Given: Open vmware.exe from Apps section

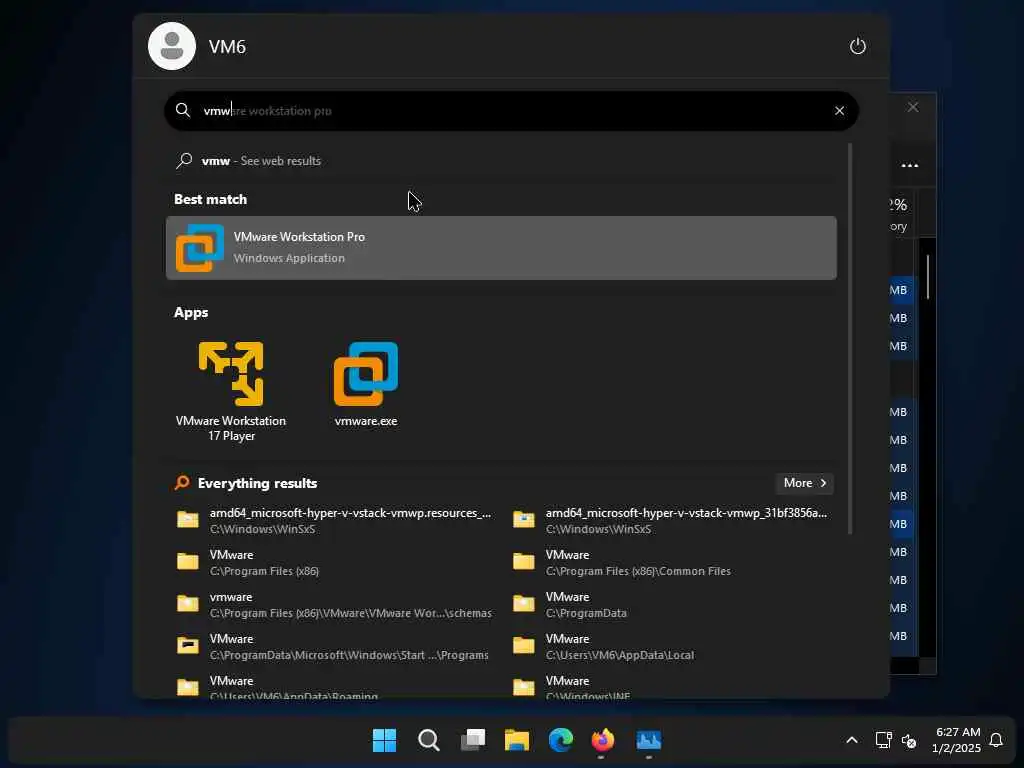Looking at the screenshot, I should point(366,385).
